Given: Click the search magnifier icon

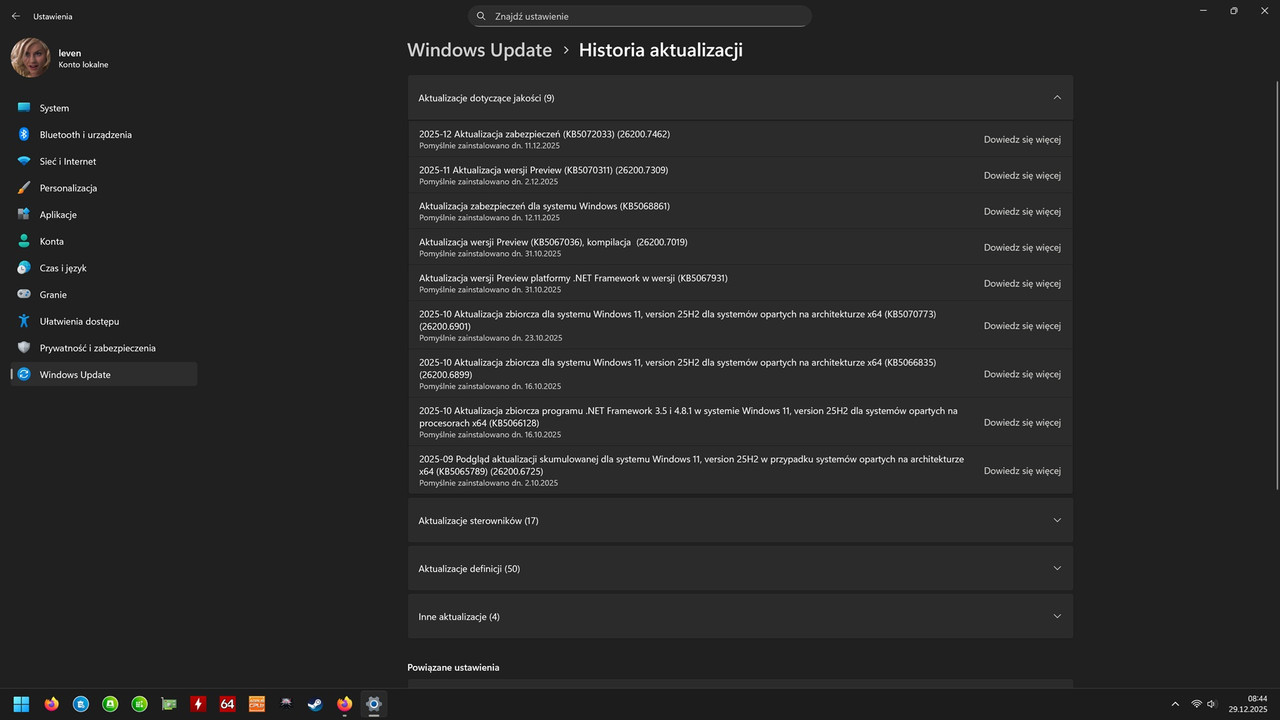Looking at the screenshot, I should [x=481, y=16].
